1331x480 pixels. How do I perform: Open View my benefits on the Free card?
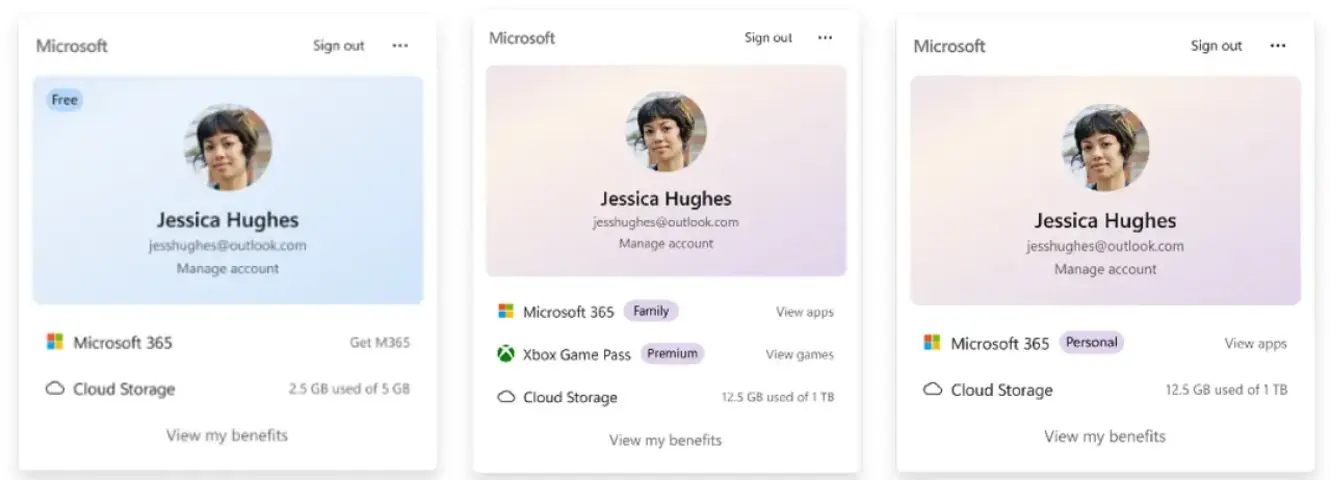(x=227, y=435)
